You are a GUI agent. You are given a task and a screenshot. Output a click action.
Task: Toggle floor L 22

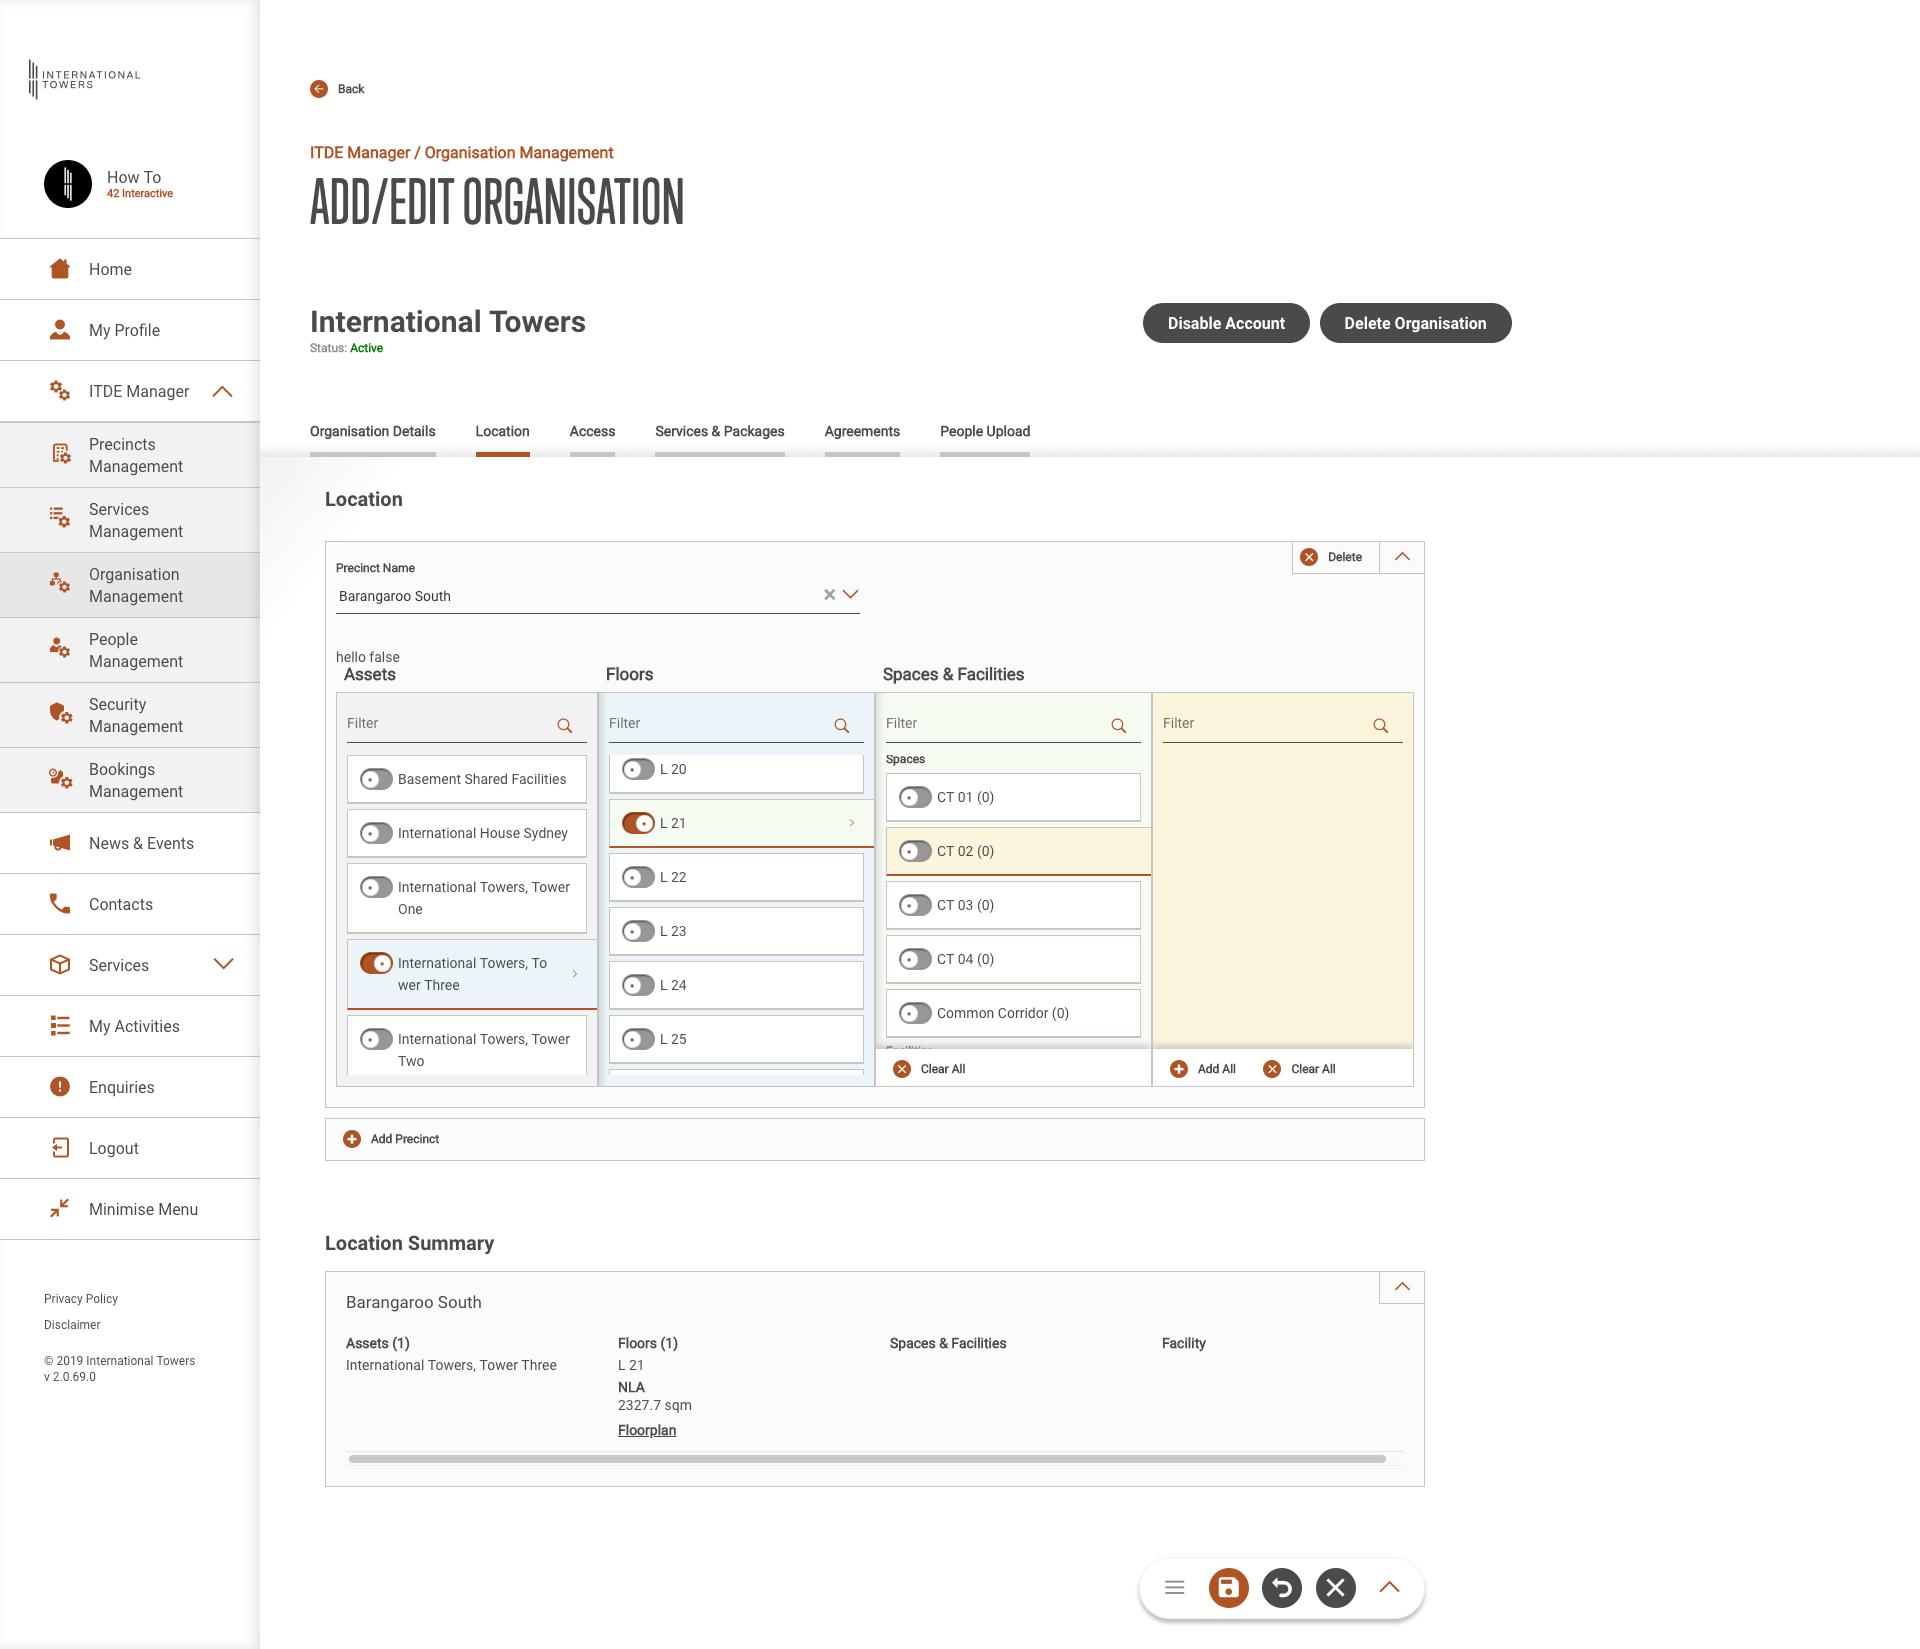(638, 877)
